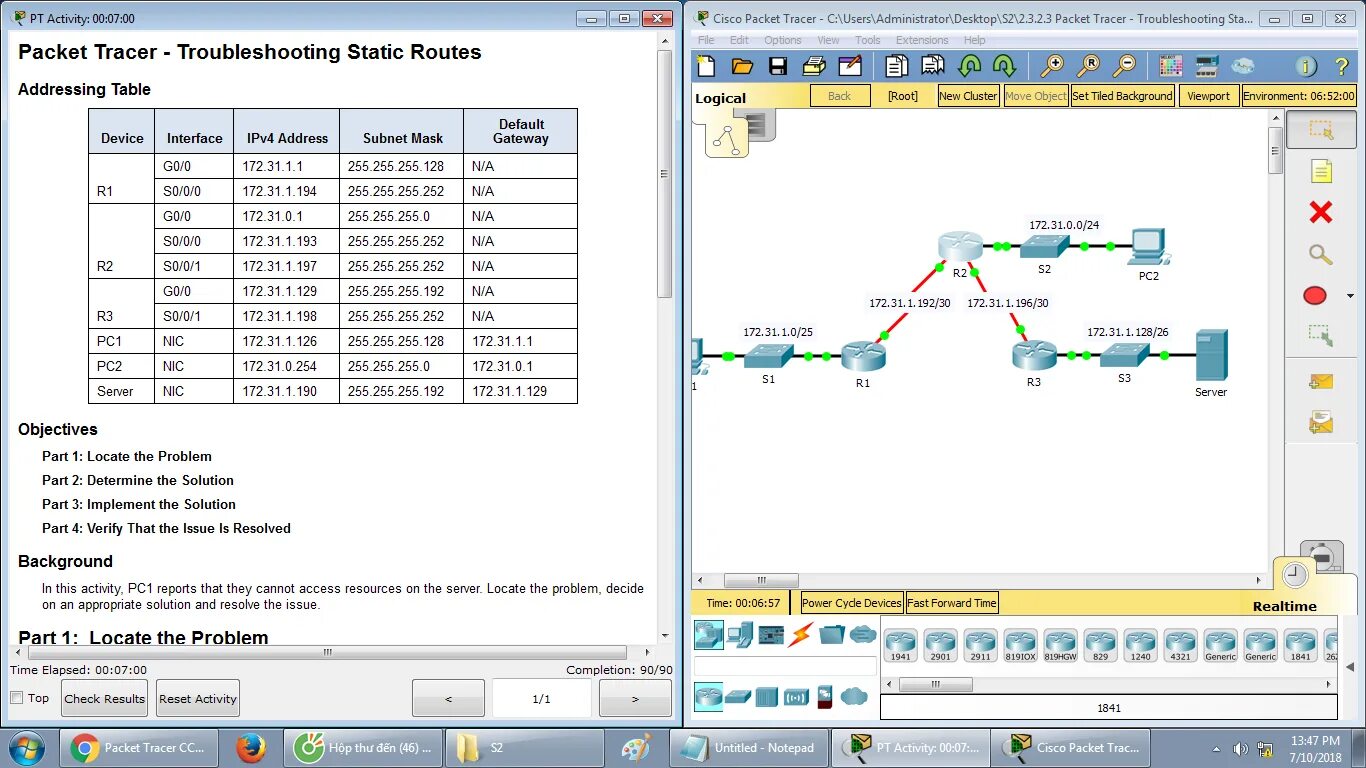
Task: Select the Select tool in right panel
Action: pos(1321,130)
